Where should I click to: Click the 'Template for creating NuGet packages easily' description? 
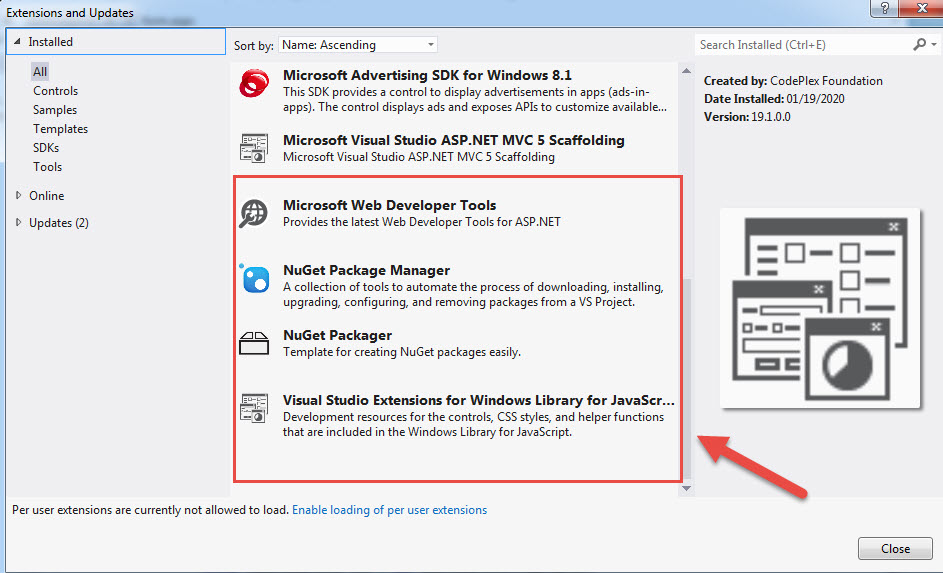tap(402, 352)
